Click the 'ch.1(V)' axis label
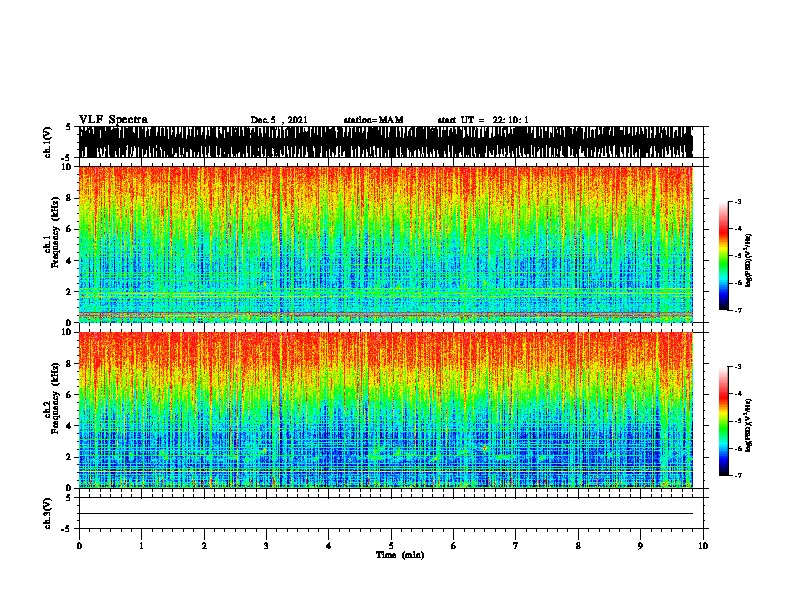The width and height of the screenshot is (792, 612). pos(47,142)
